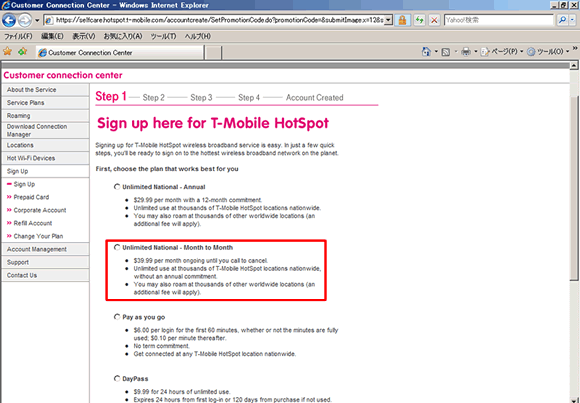Image resolution: width=580 pixels, height=403 pixels.
Task: Open Download Connection Manager sidebar link
Action: point(45,130)
